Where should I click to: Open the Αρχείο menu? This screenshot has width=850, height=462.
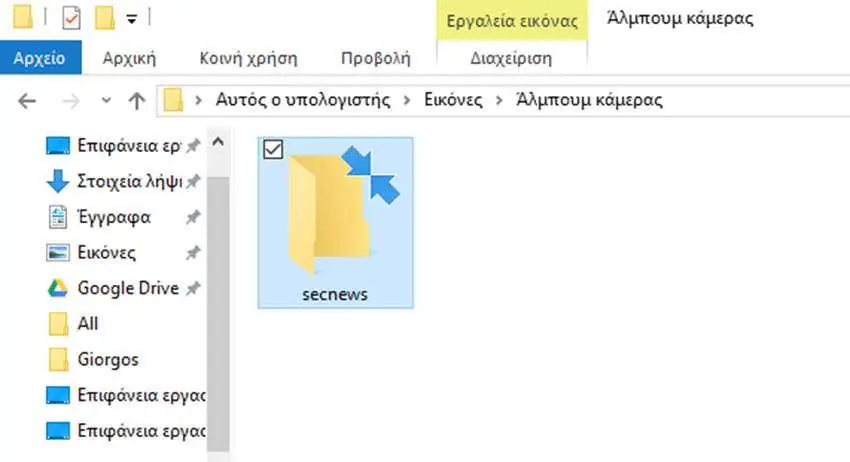pyautogui.click(x=40, y=57)
